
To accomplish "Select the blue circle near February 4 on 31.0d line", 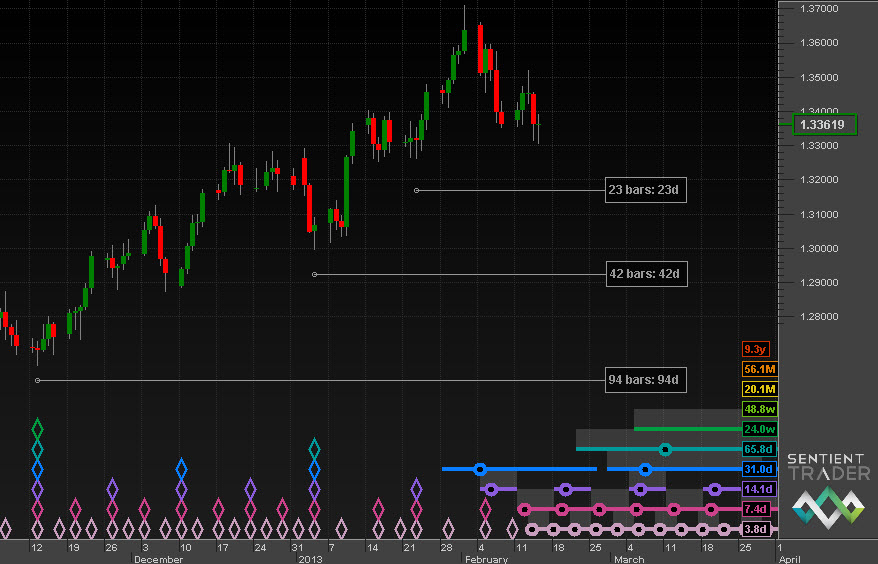I will pyautogui.click(x=480, y=468).
